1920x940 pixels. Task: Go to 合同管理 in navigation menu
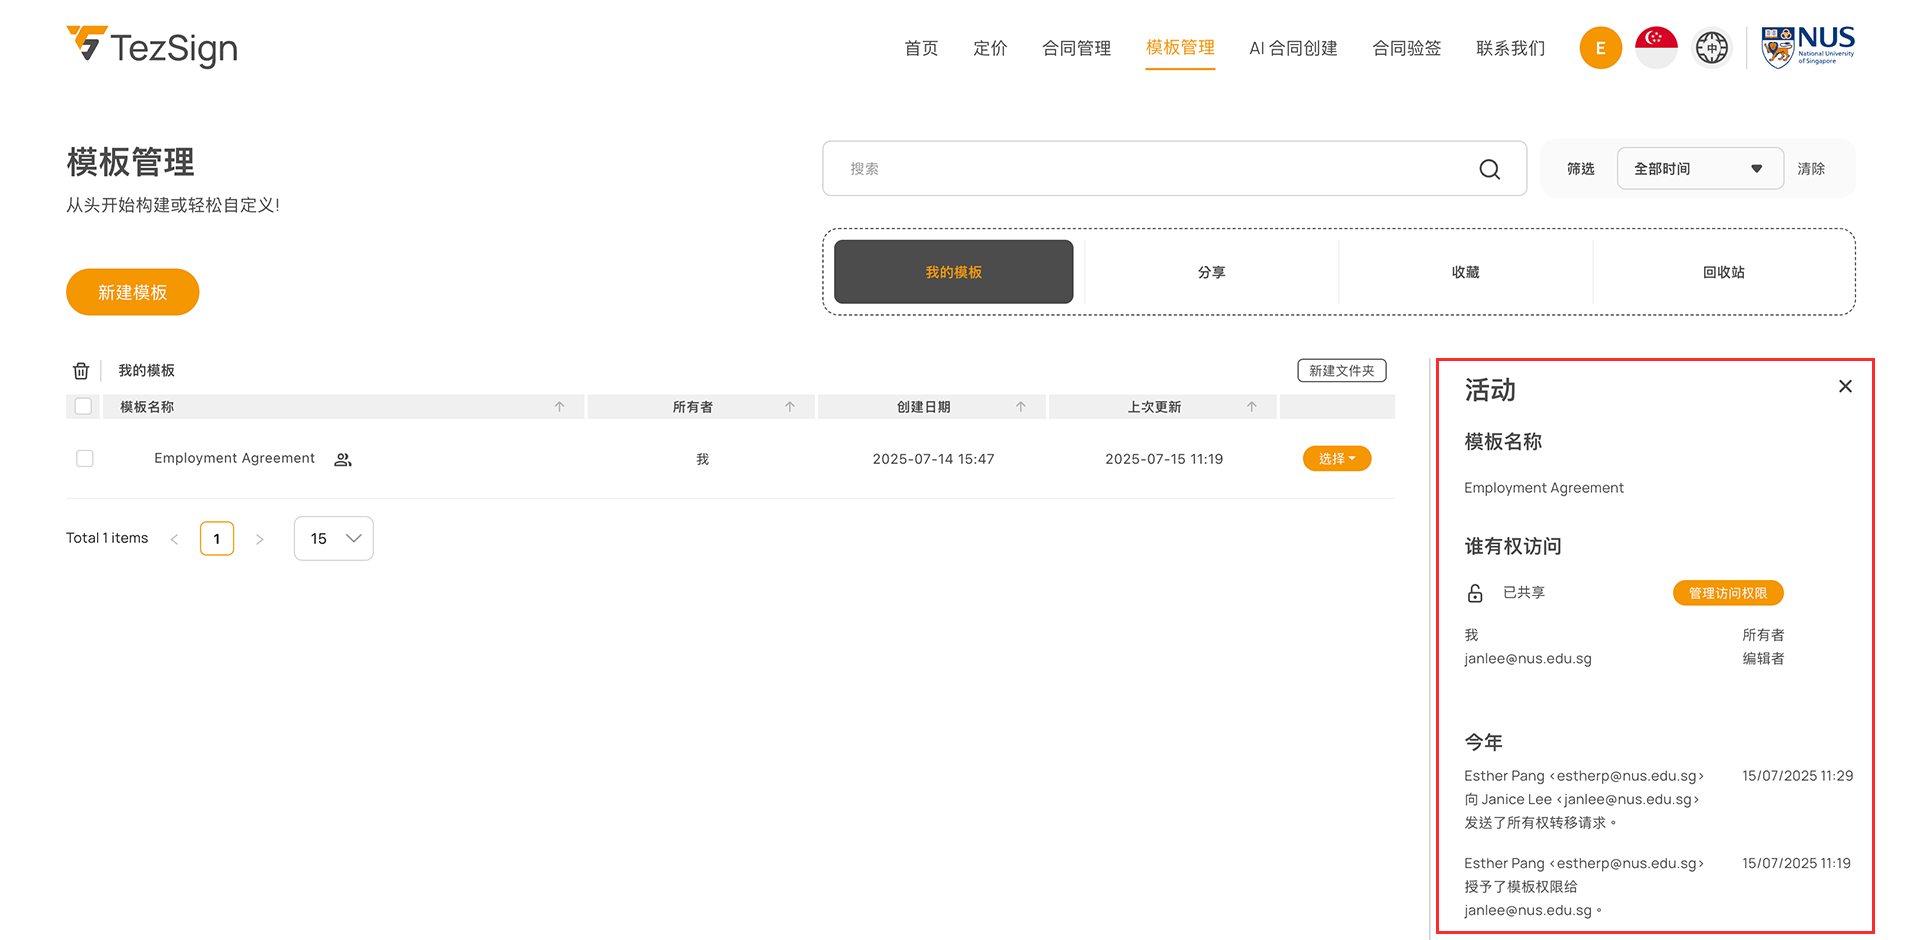coord(1076,48)
